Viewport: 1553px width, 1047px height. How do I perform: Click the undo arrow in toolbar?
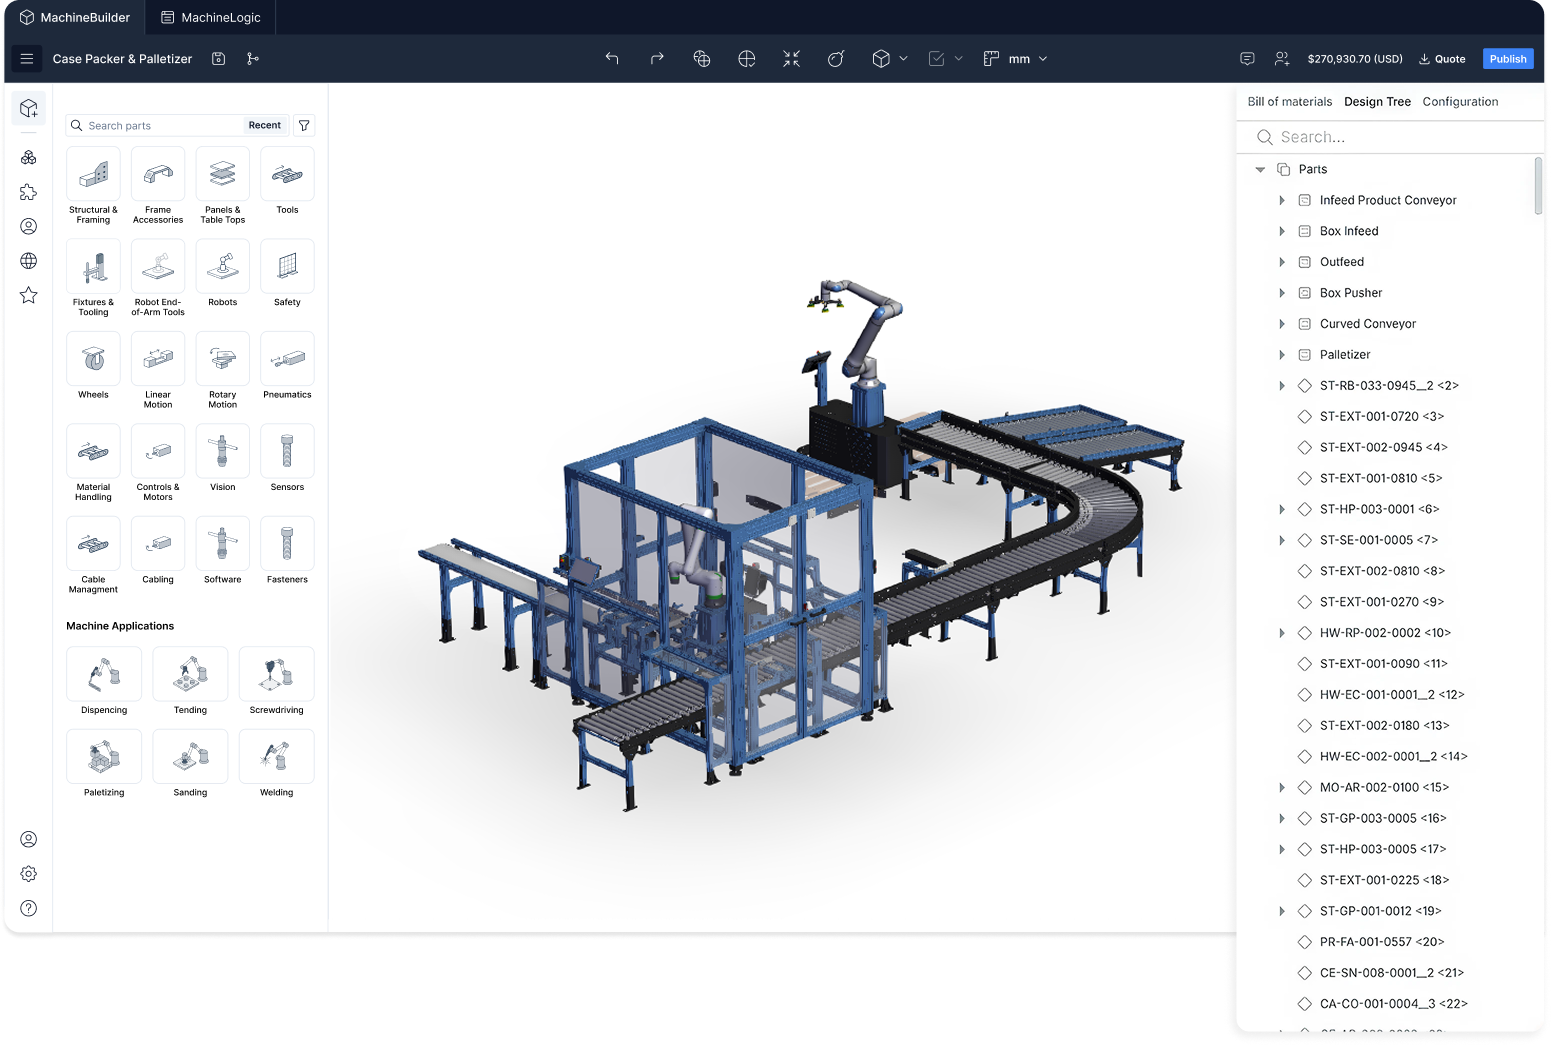[x=612, y=59]
